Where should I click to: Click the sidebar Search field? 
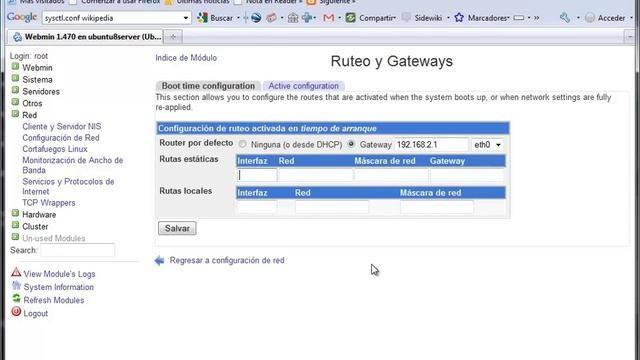tap(78, 250)
